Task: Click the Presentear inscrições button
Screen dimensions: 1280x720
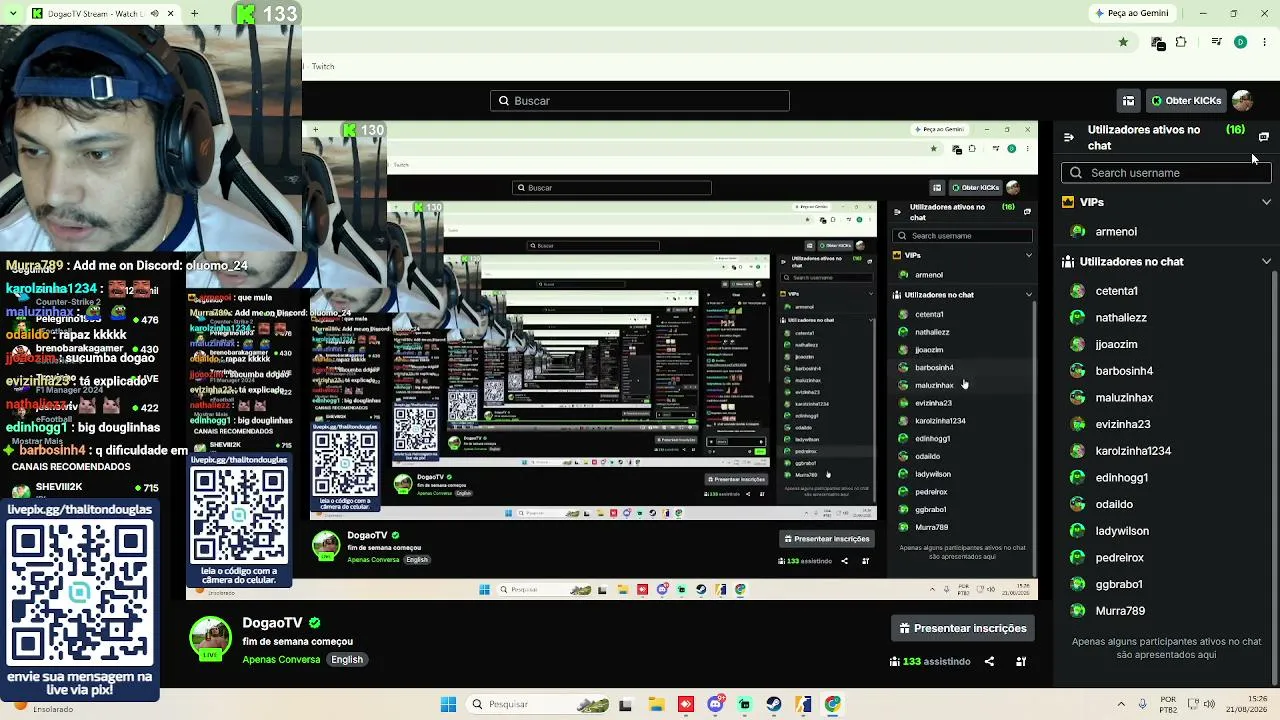Action: [x=963, y=629]
